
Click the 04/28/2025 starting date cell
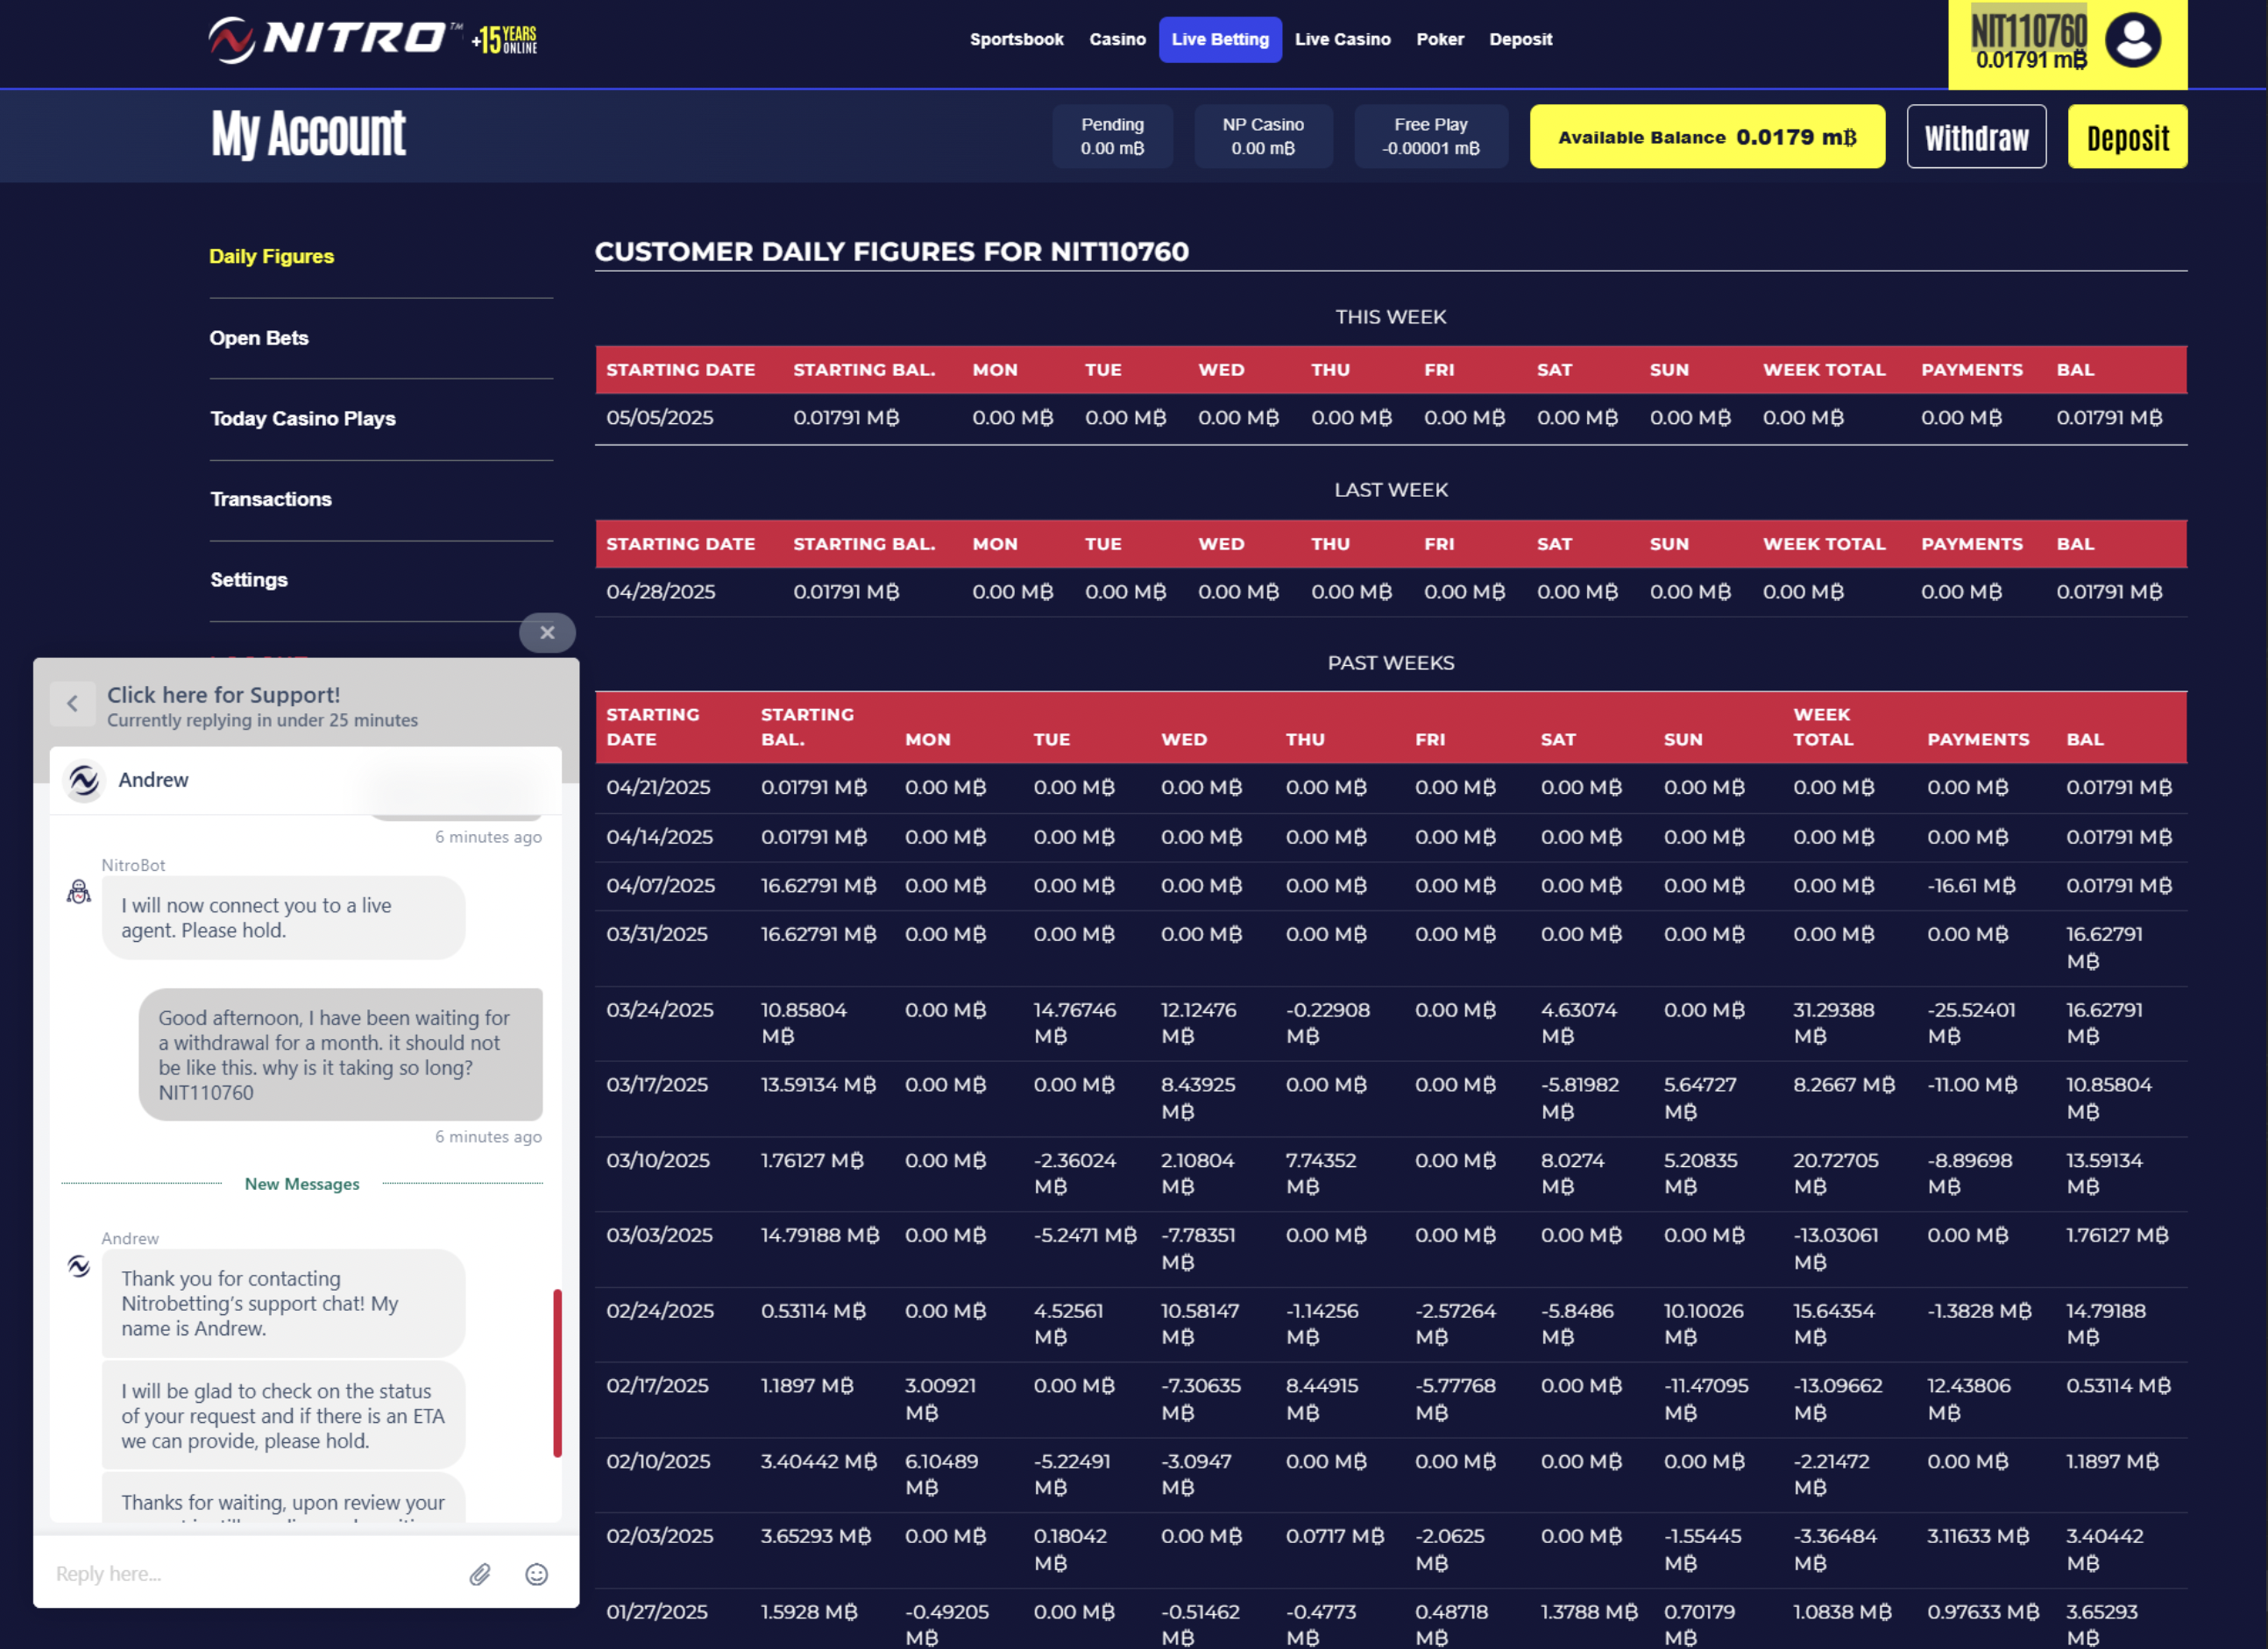click(660, 592)
